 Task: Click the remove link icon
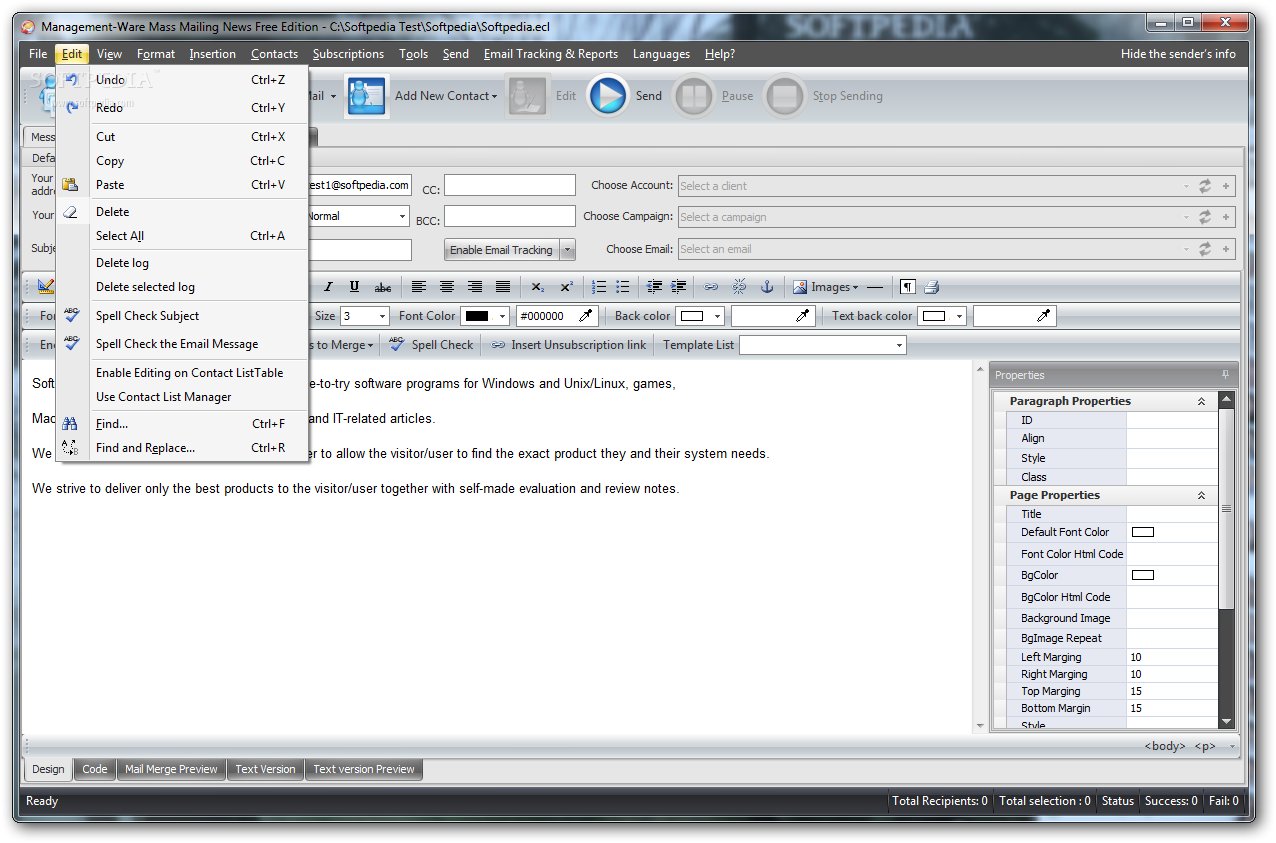[x=739, y=287]
